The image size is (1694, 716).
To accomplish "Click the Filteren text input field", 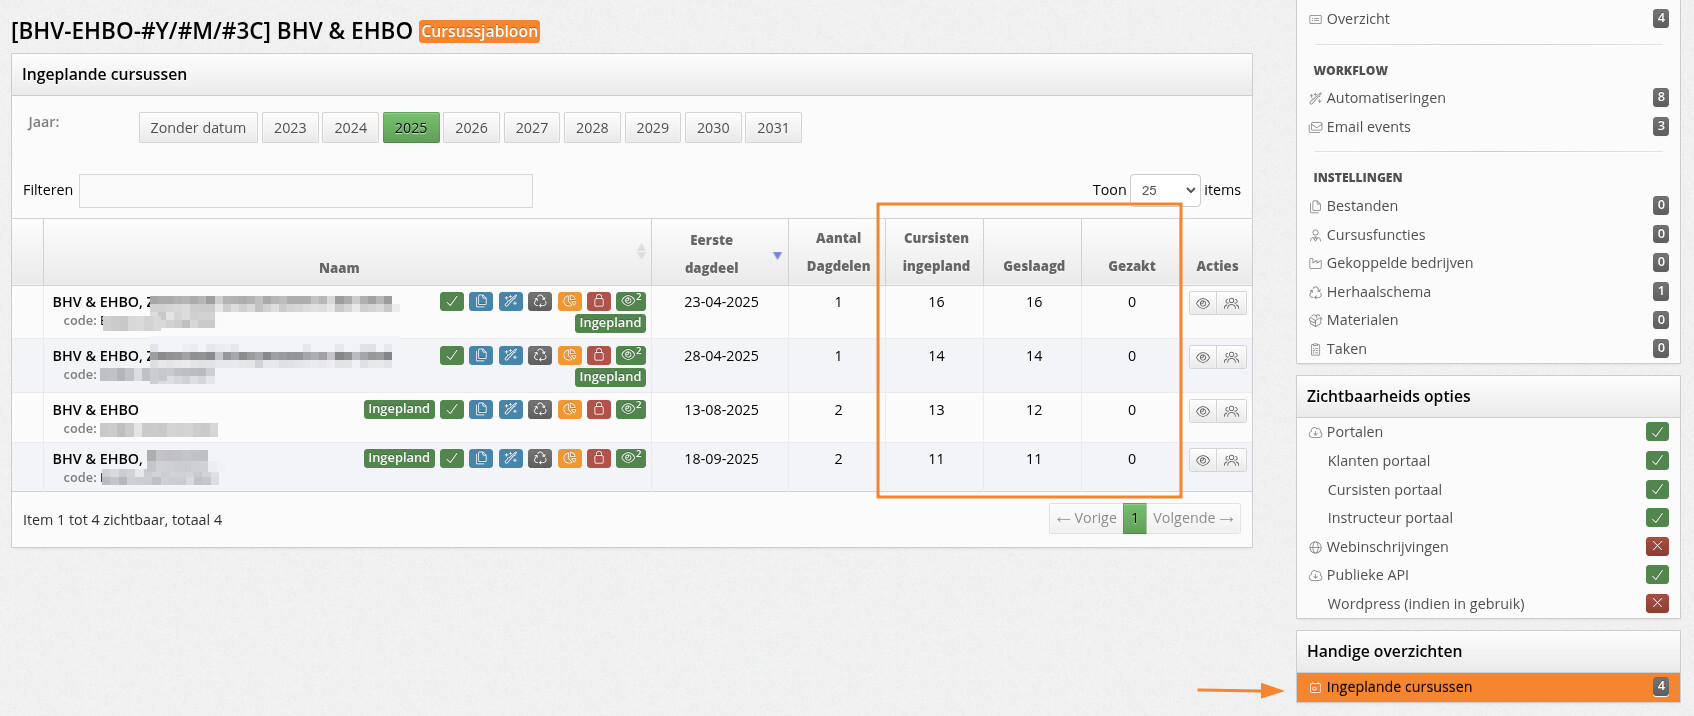I will [x=305, y=191].
